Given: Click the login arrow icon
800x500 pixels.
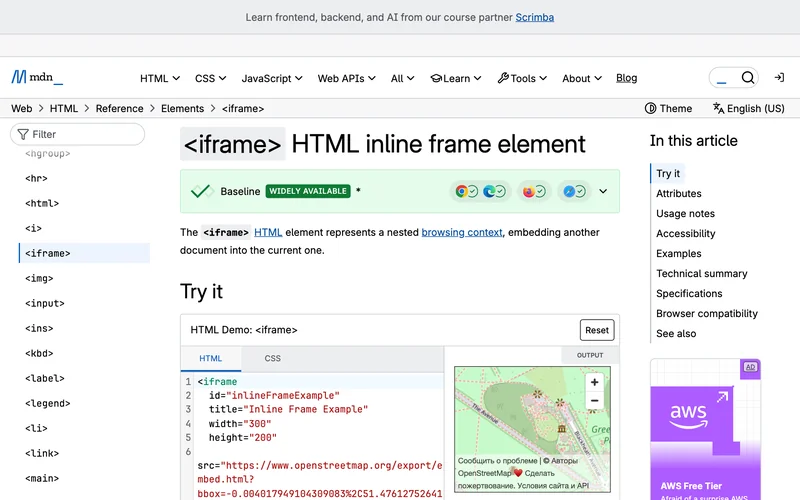Looking at the screenshot, I should pos(779,78).
